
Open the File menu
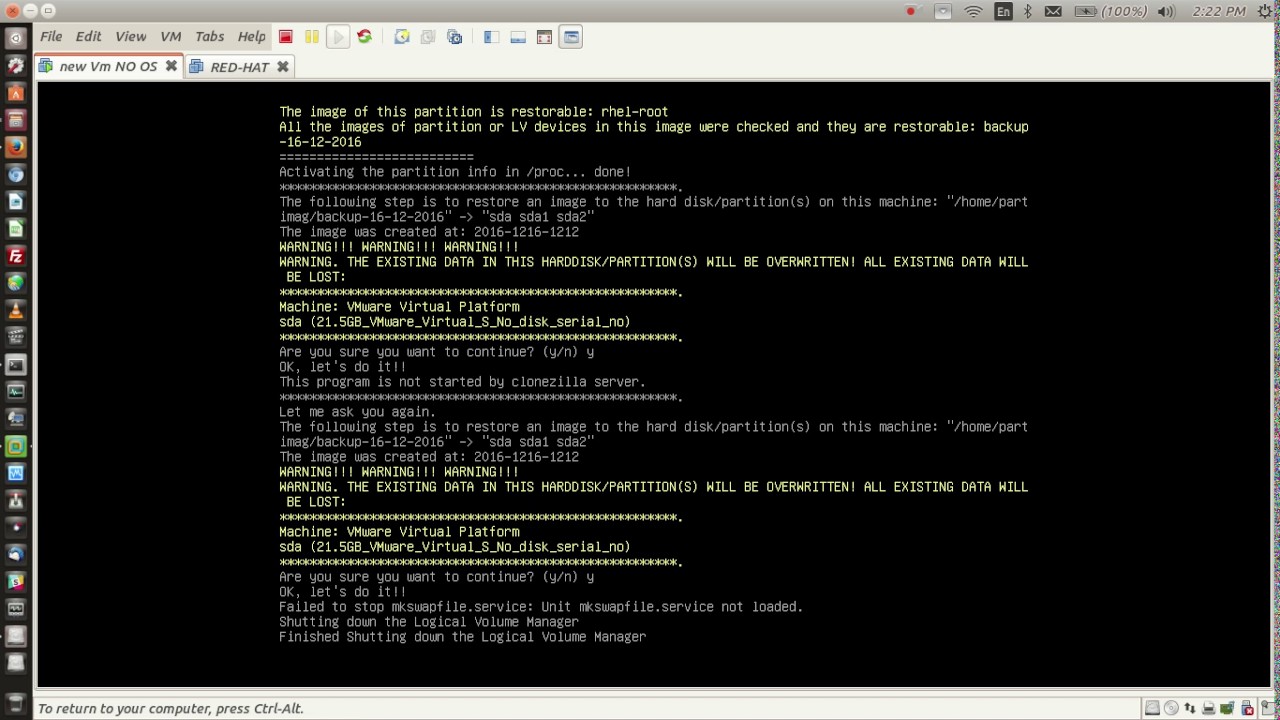[51, 36]
